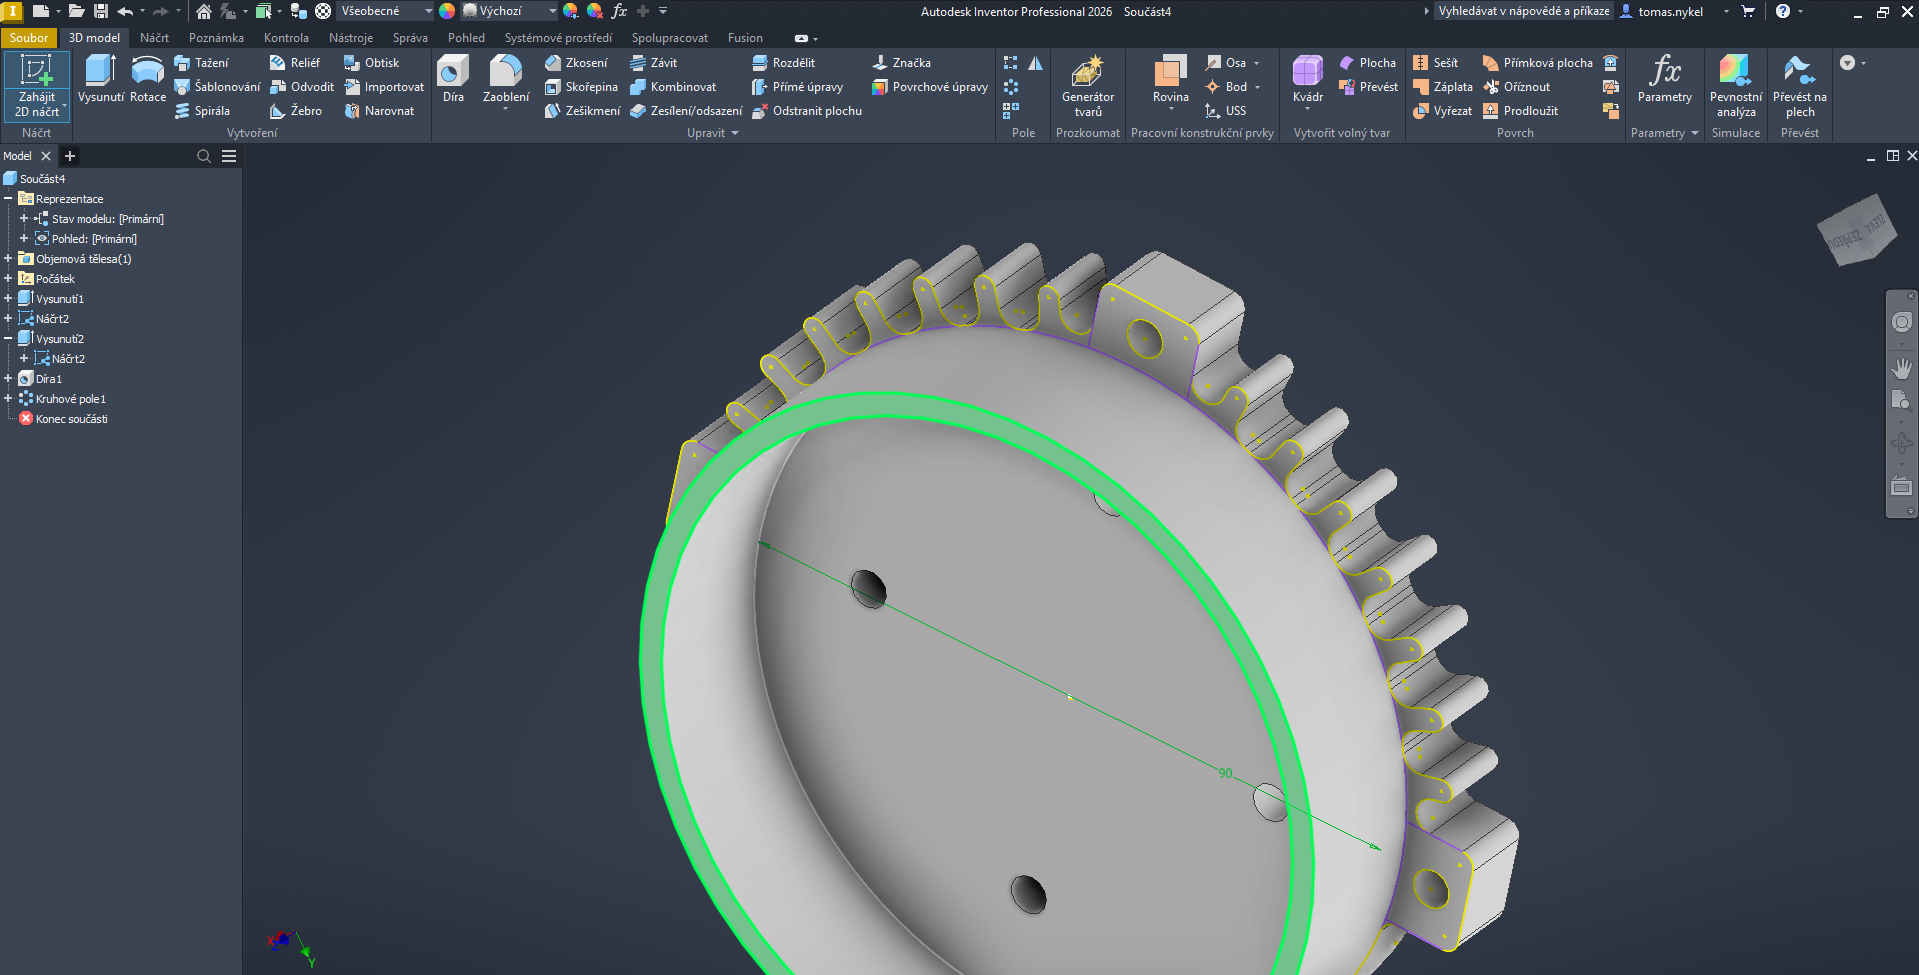Select the Rotace revolve tool
This screenshot has height=975, width=1919.
pos(148,79)
